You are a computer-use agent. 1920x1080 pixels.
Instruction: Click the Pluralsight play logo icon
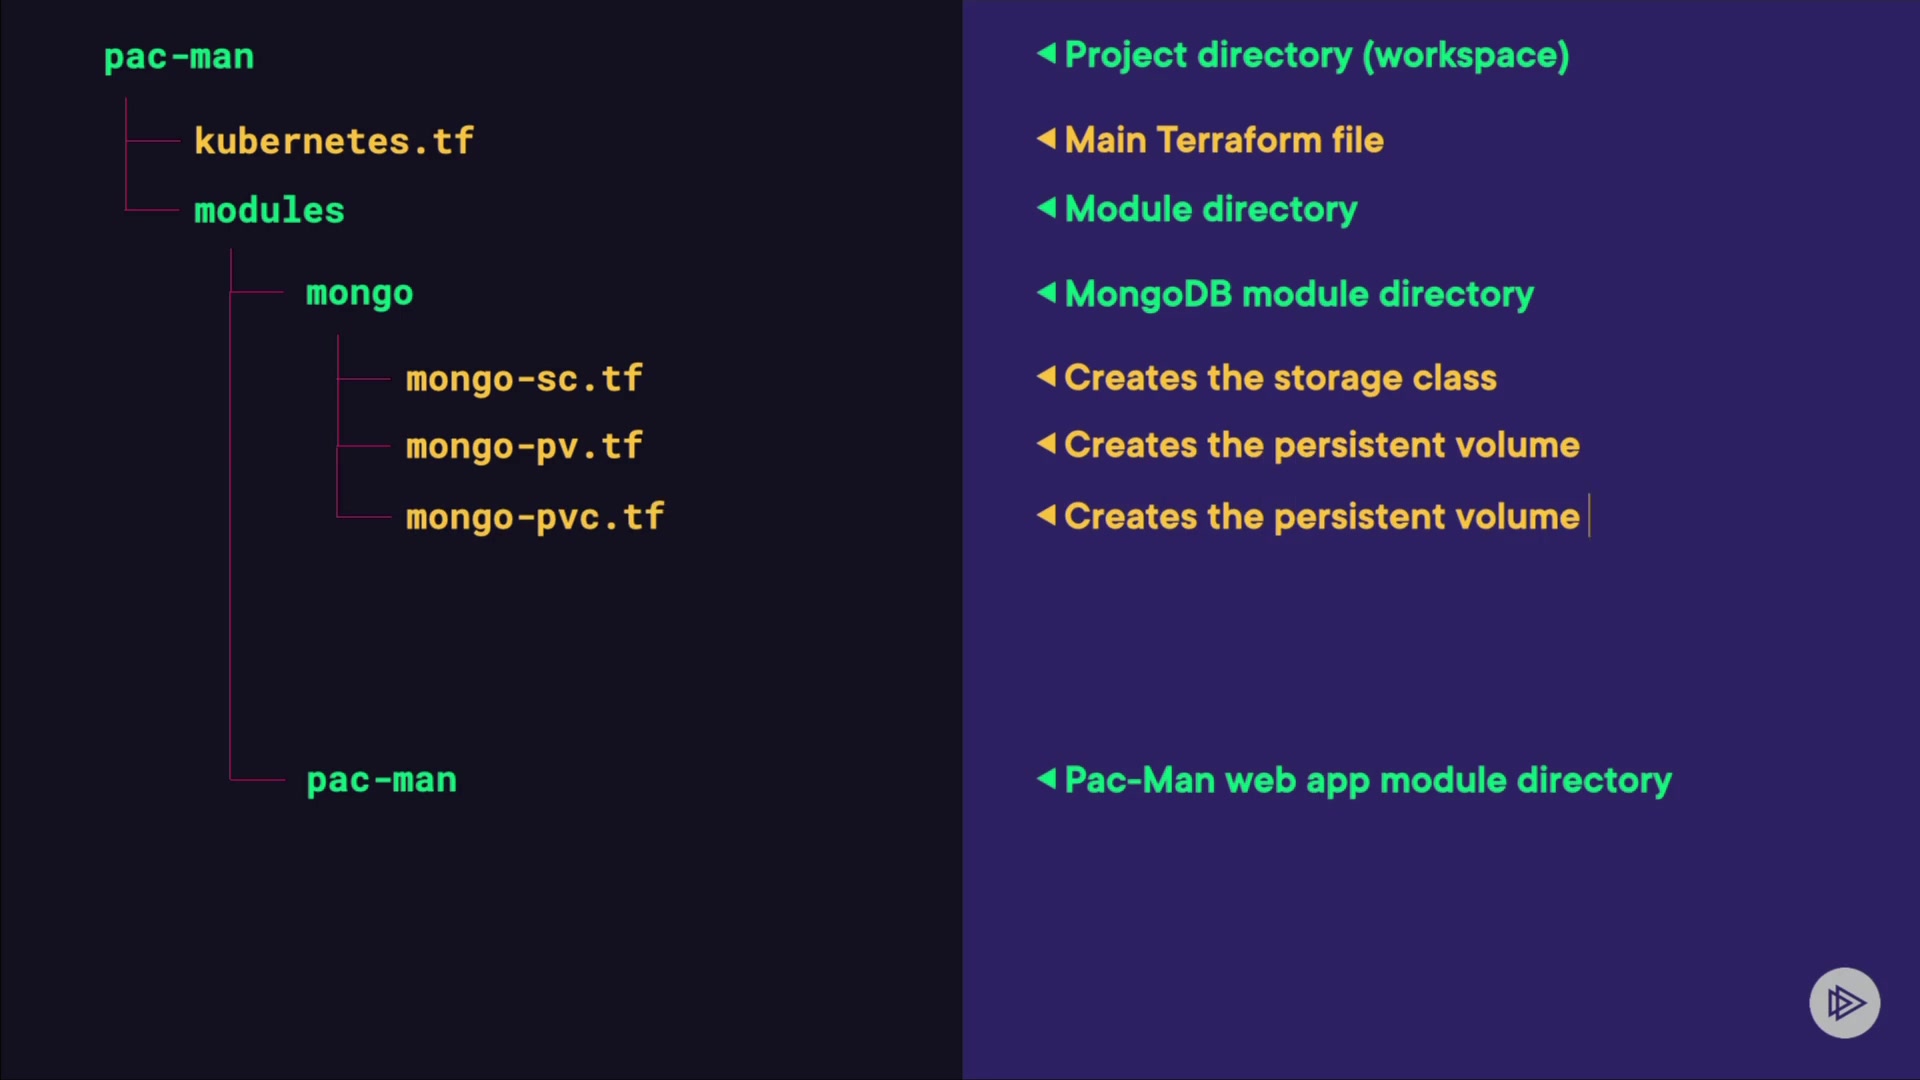(x=1844, y=1002)
